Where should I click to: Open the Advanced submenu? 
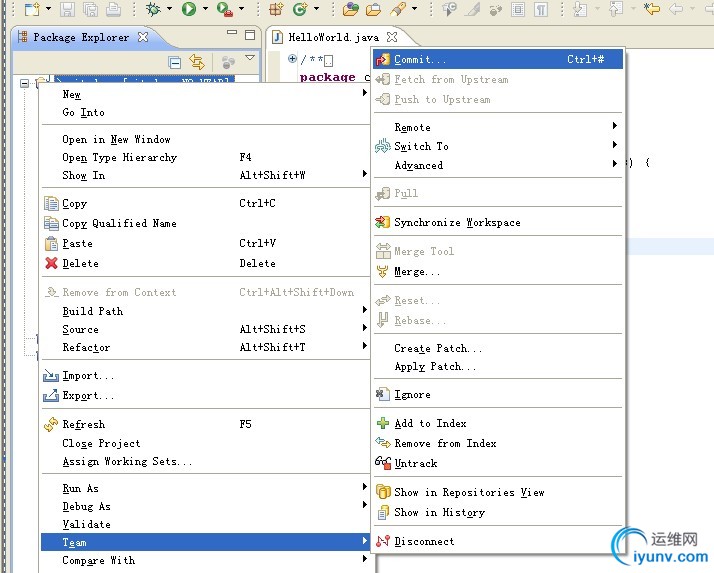click(x=498, y=165)
